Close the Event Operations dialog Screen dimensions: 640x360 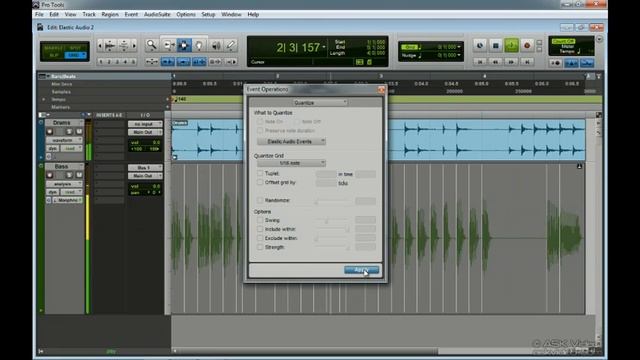click(x=381, y=89)
